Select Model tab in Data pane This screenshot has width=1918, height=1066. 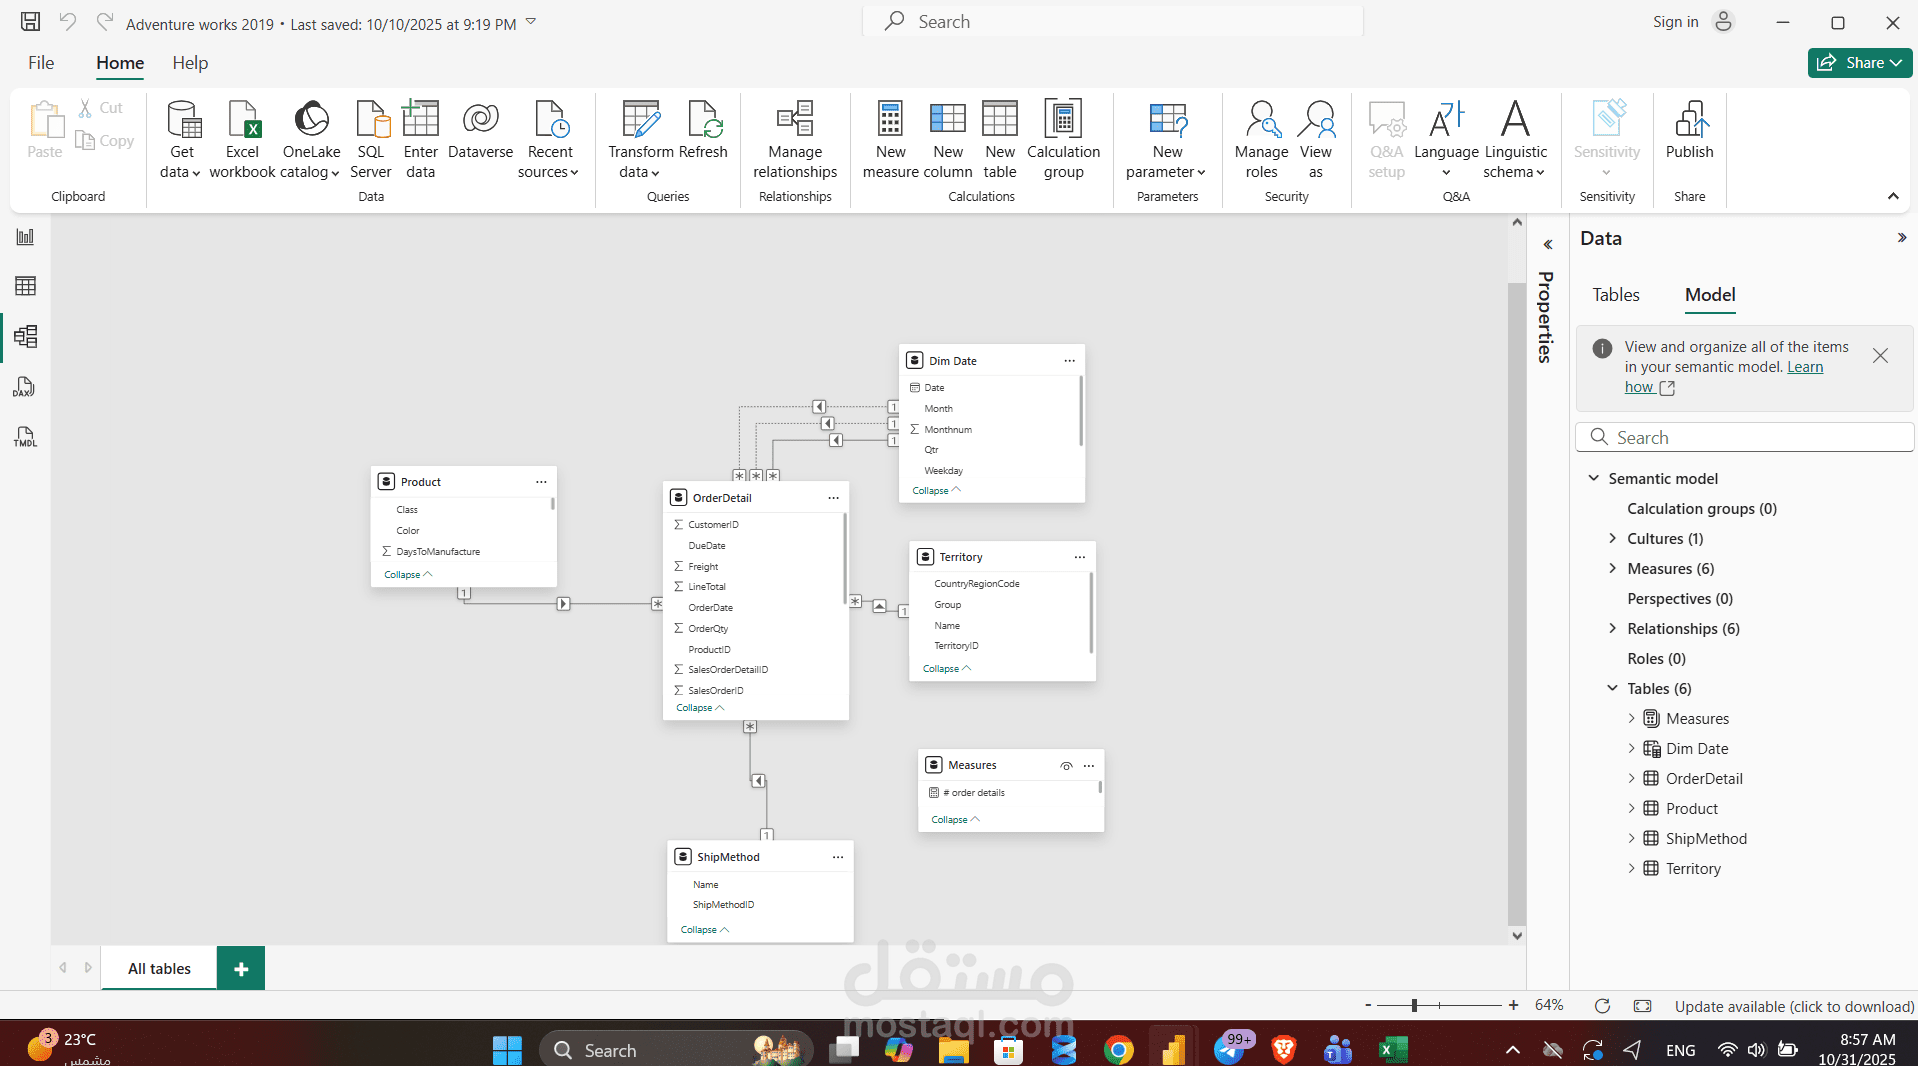[1710, 295]
